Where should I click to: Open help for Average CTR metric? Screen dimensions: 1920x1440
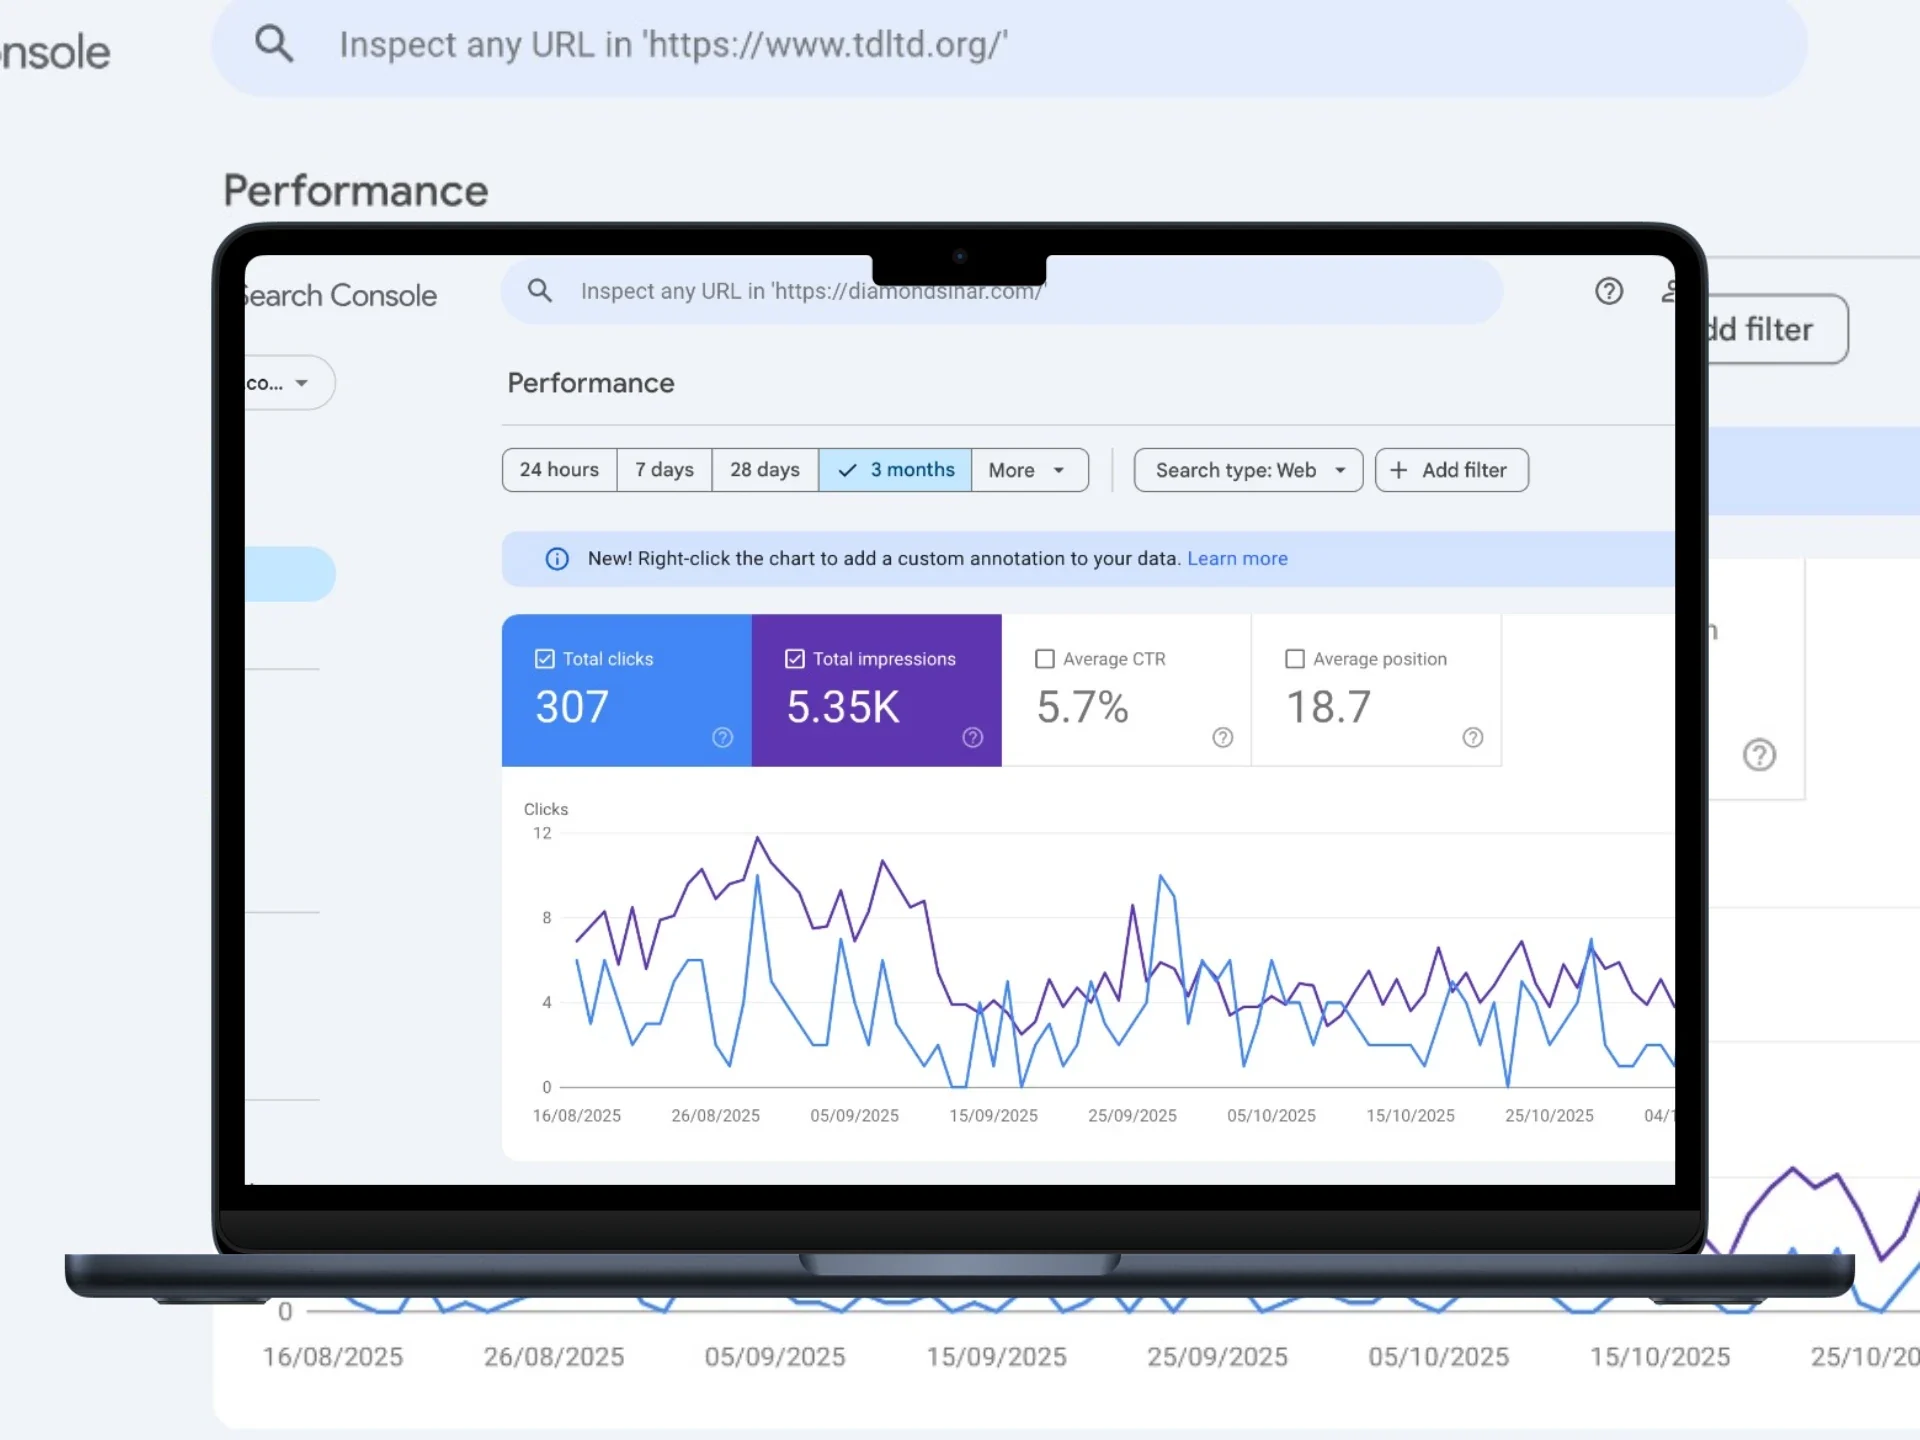point(1223,738)
